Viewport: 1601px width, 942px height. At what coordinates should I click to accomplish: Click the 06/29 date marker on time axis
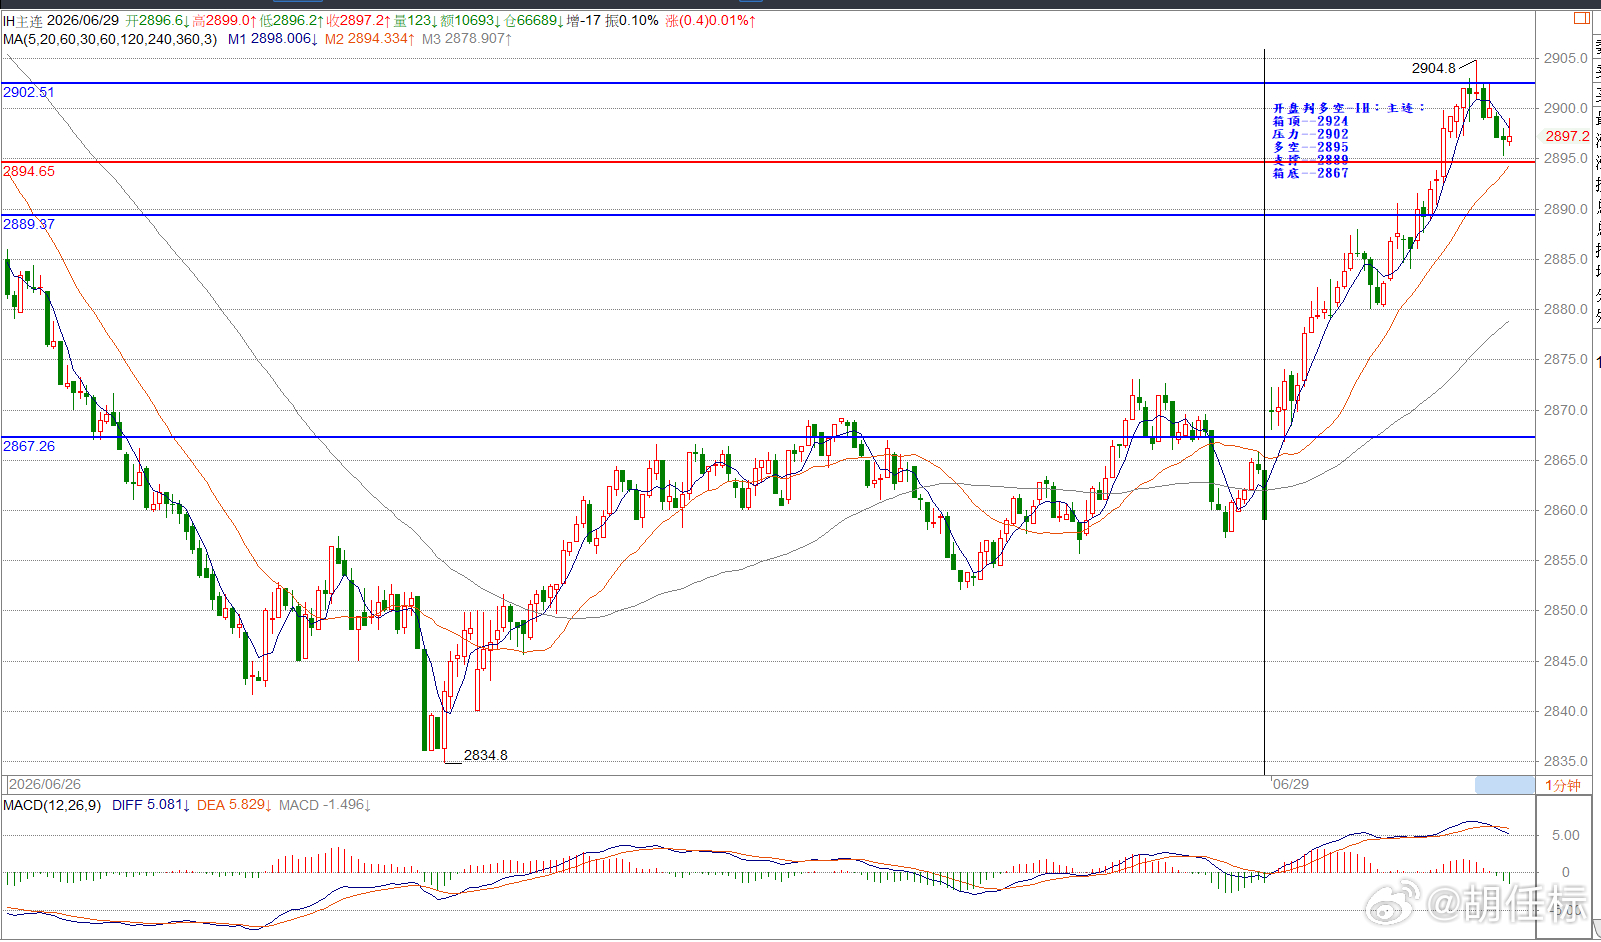pos(1290,784)
